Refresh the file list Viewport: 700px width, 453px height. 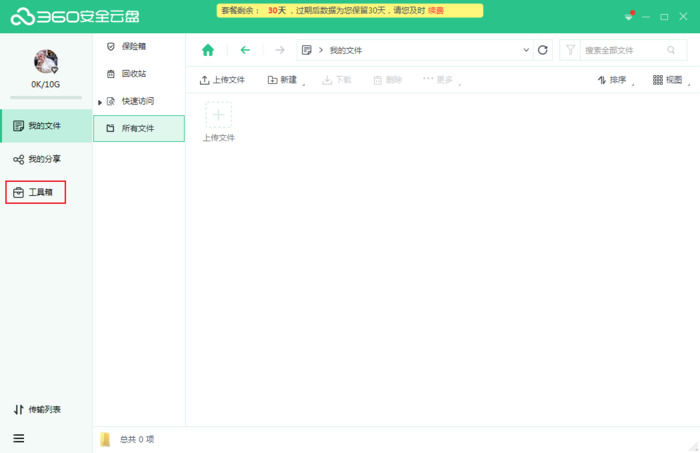coord(543,50)
